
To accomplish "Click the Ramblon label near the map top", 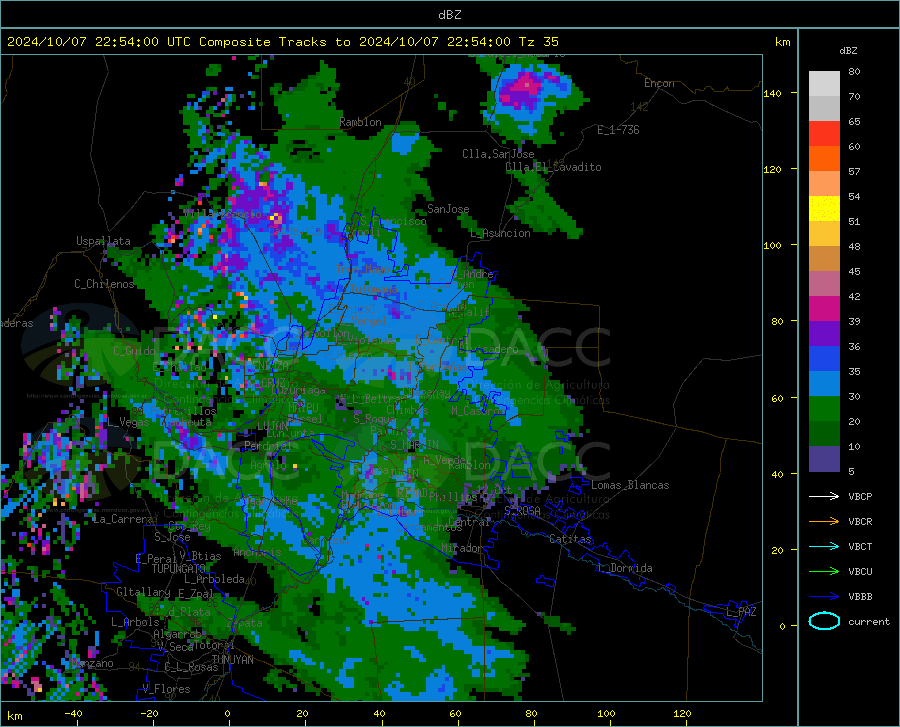I will (360, 122).
